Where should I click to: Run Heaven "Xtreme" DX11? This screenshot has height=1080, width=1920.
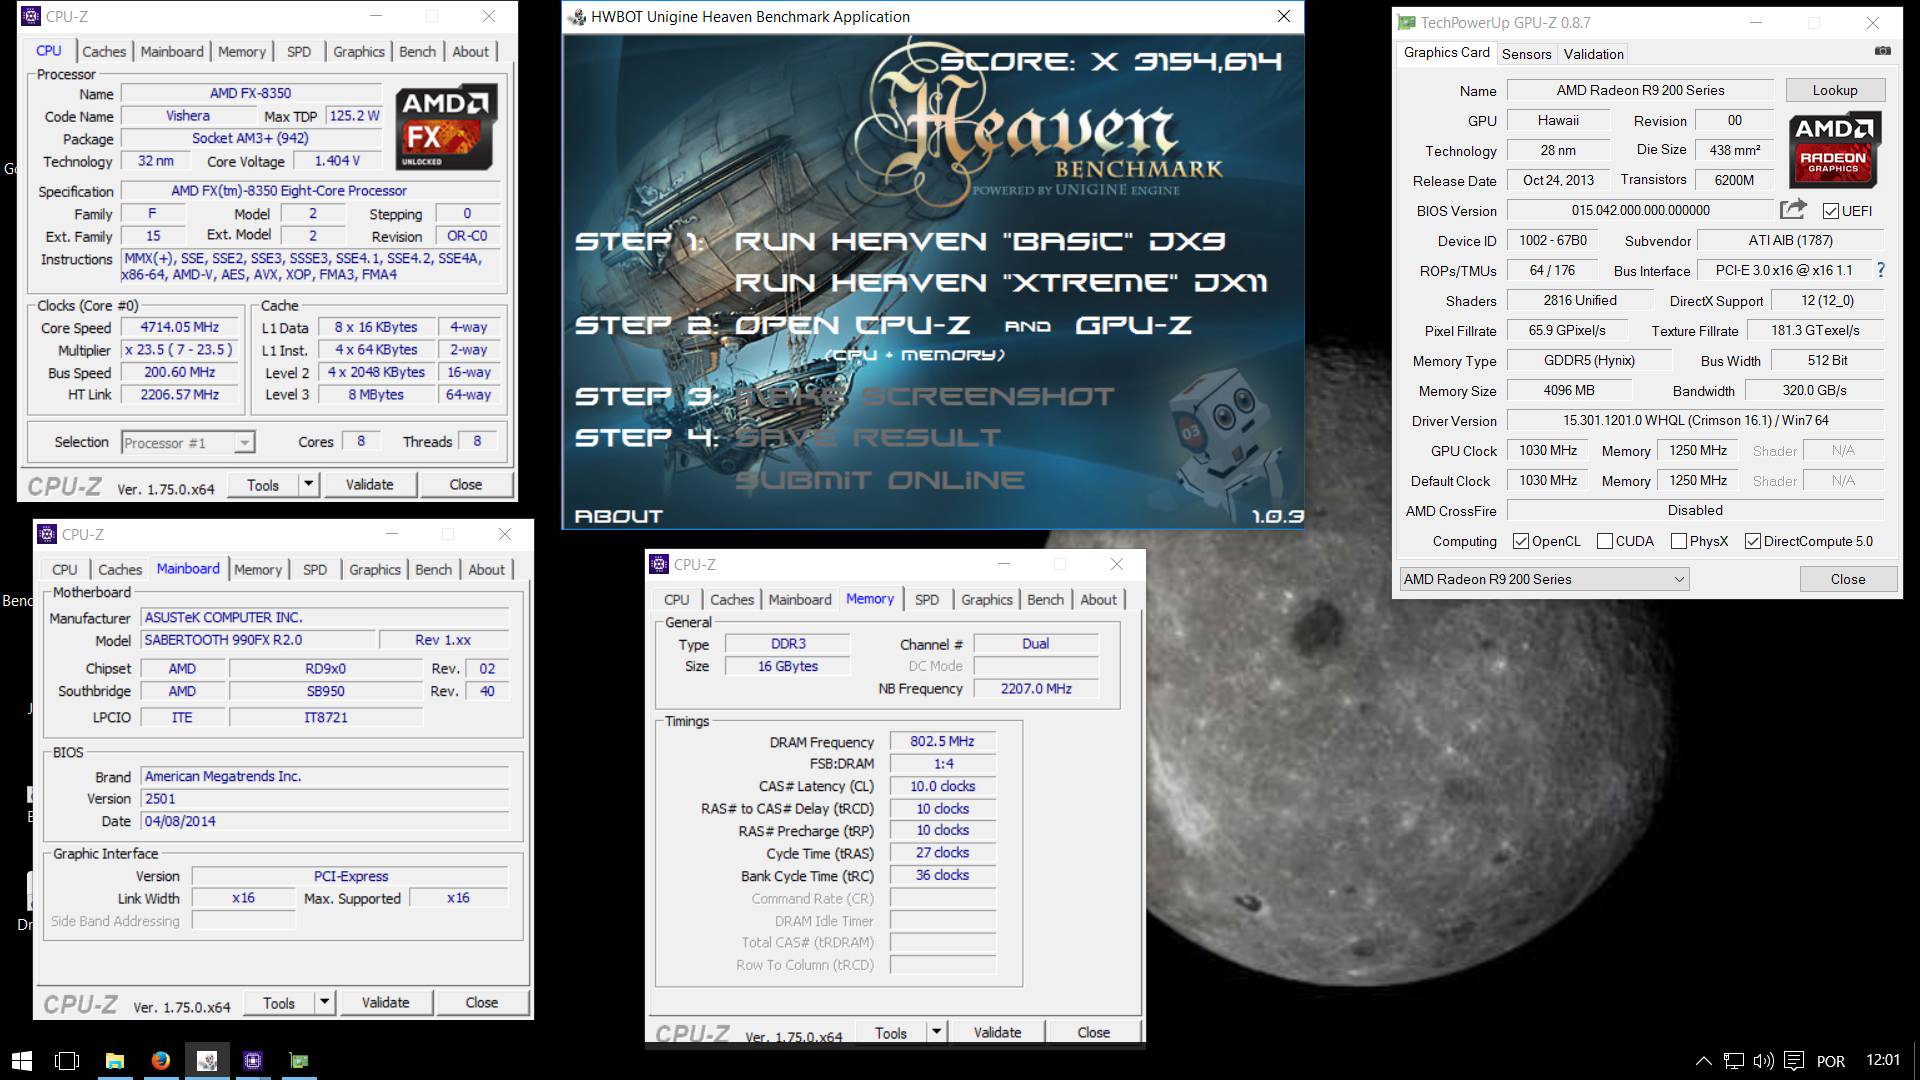(x=1001, y=283)
